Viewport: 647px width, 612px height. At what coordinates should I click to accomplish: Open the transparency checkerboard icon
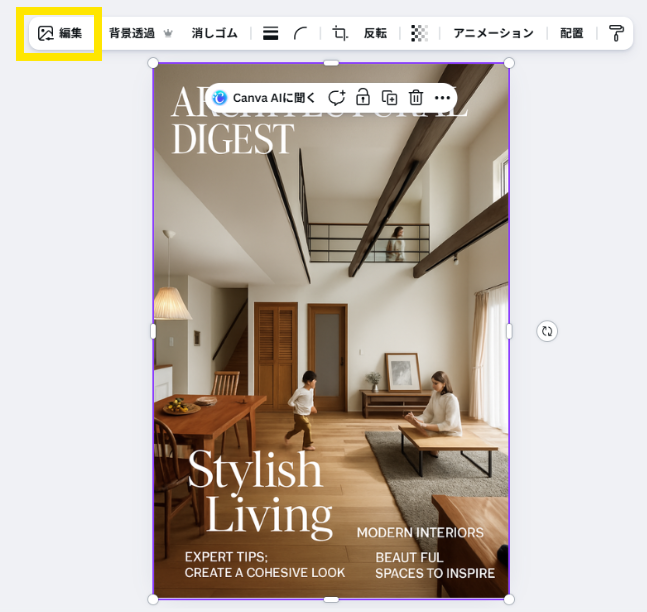419,33
